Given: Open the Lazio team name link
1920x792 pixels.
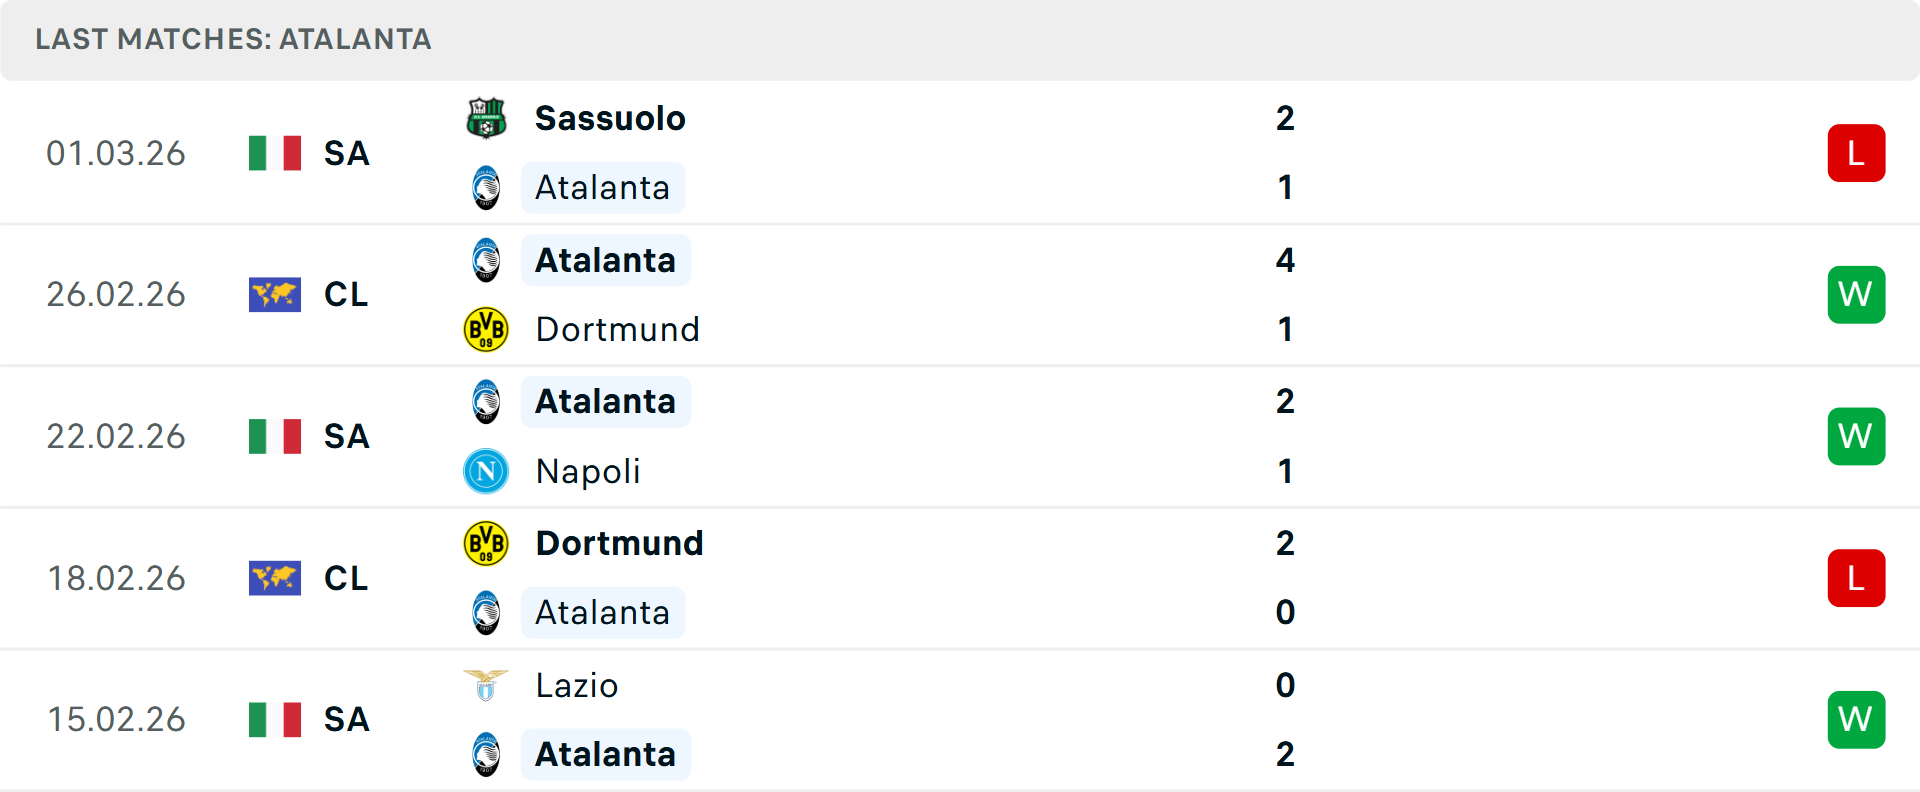Looking at the screenshot, I should [x=577, y=685].
